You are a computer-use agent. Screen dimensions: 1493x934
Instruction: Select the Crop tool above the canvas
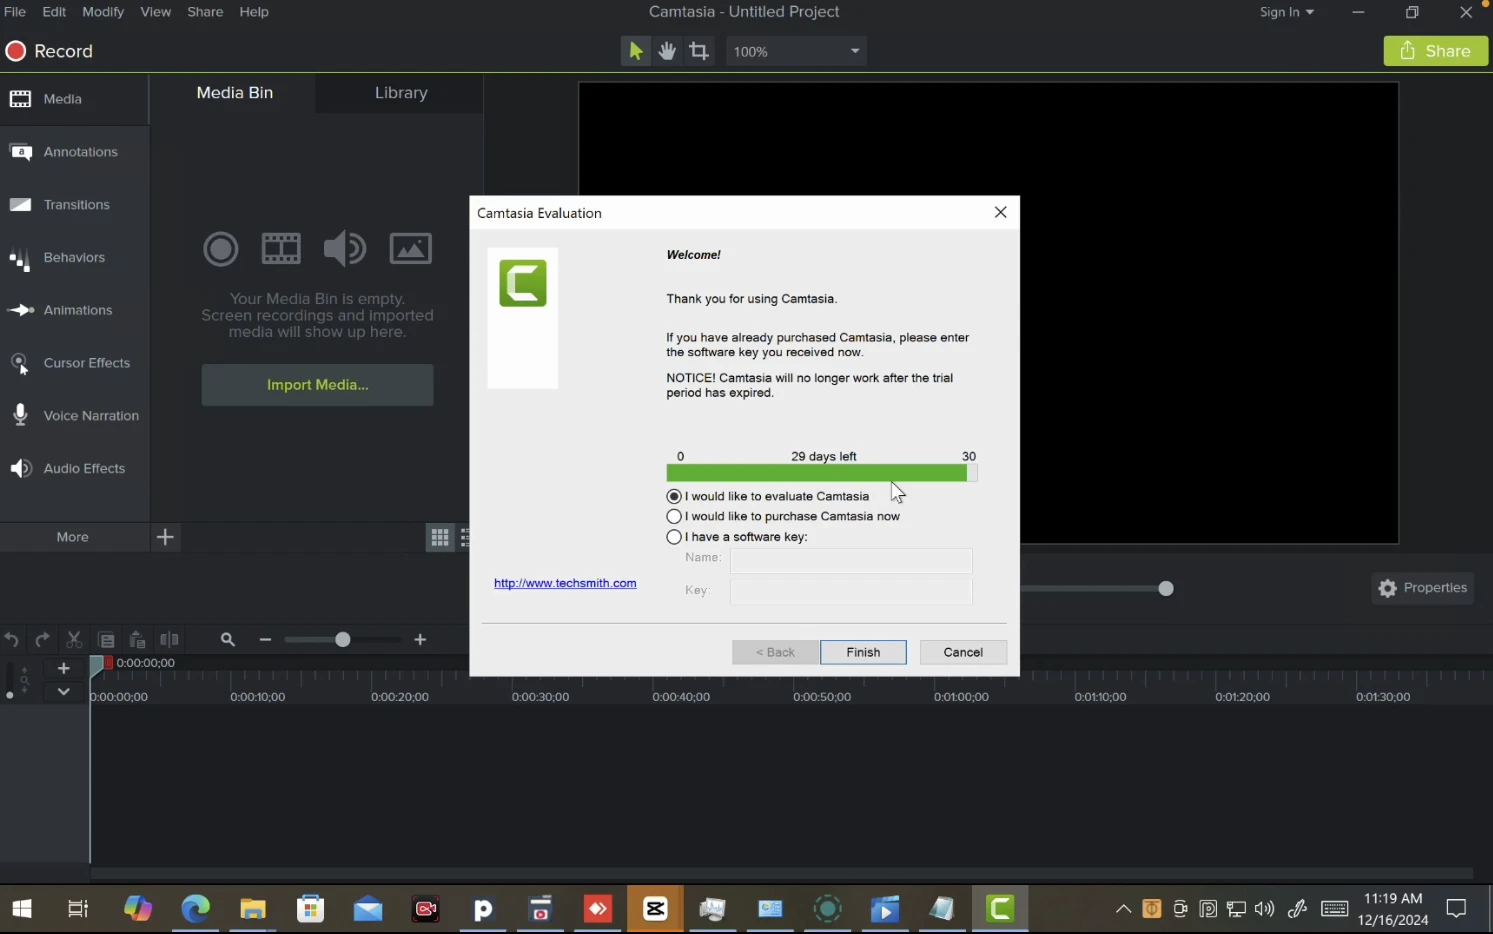pyautogui.click(x=698, y=50)
